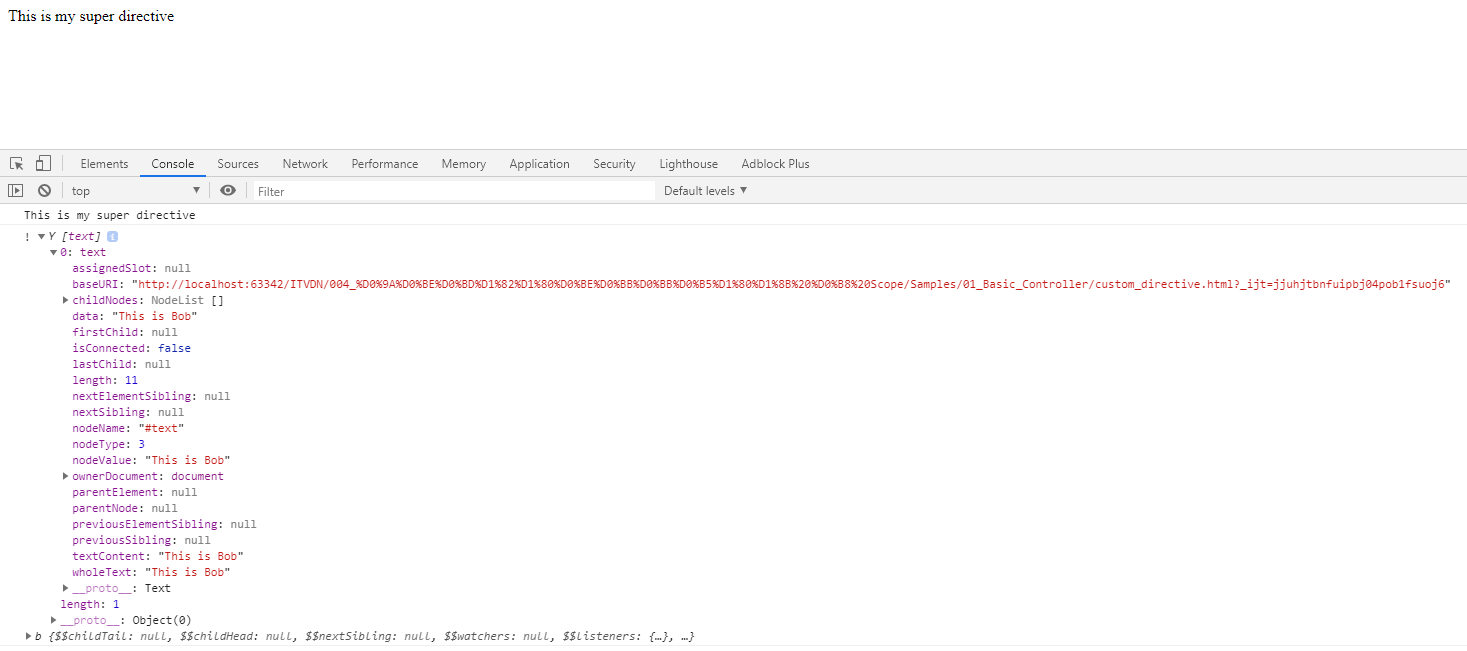Click the console Filter input field
Viewport: 1467px width, 651px height.
click(454, 191)
